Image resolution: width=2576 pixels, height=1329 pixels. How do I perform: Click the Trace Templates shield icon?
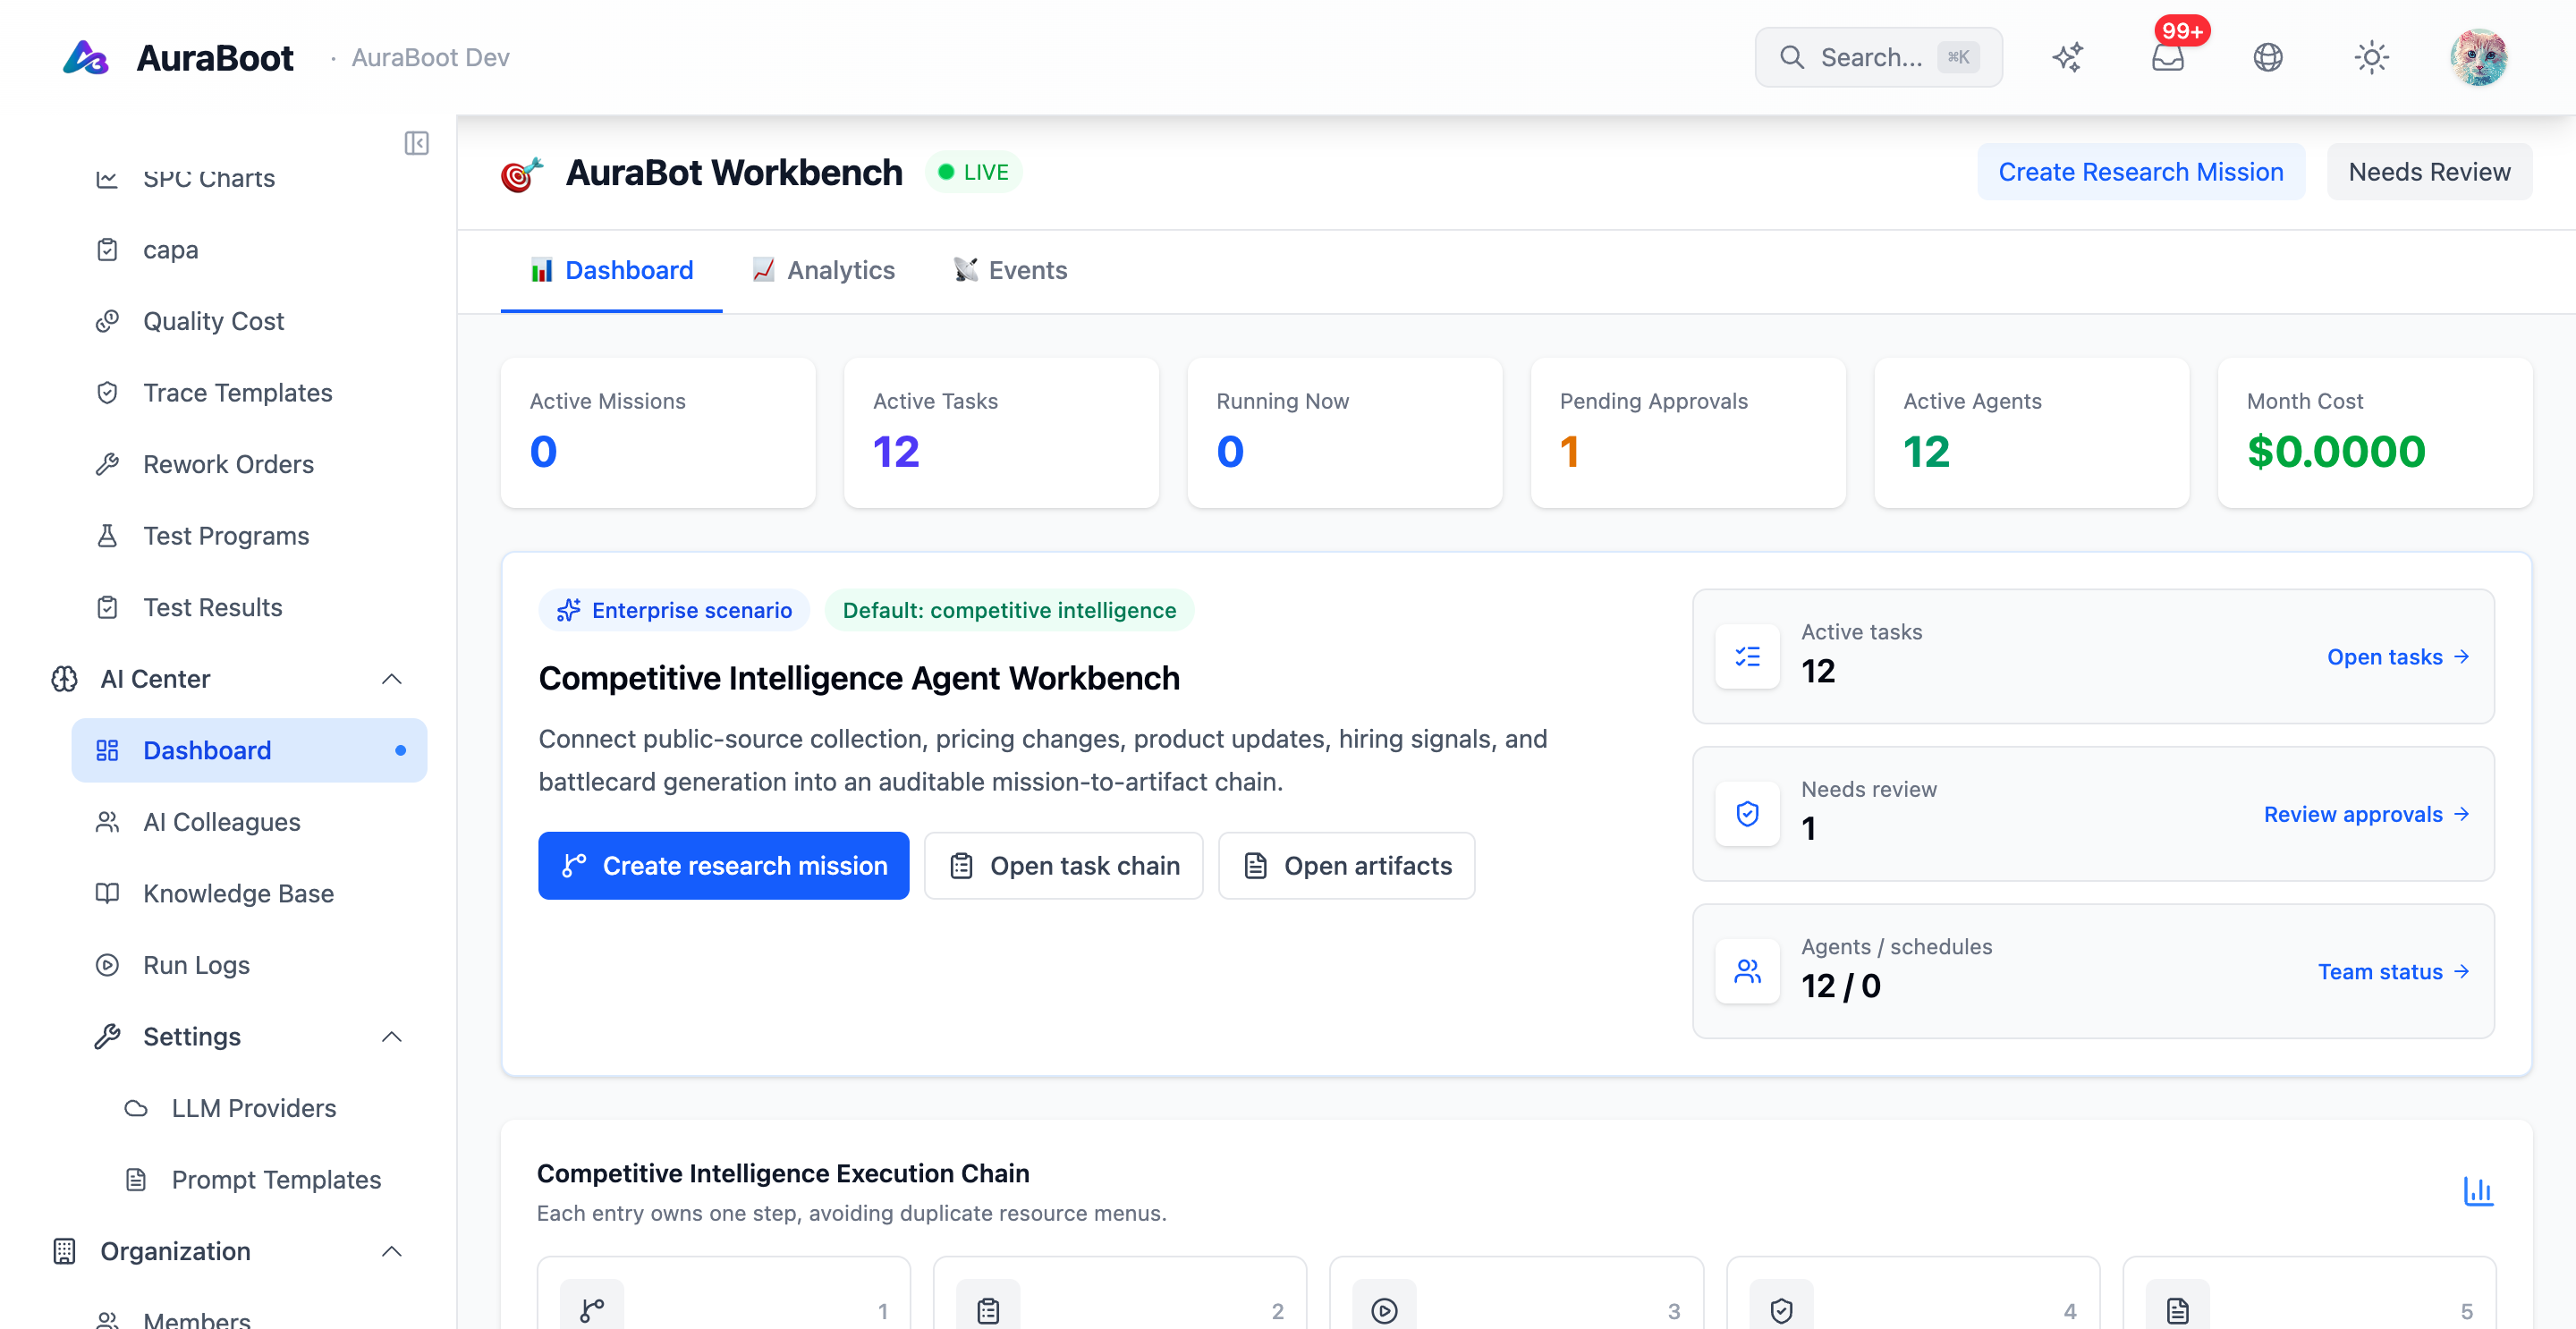[x=107, y=393]
